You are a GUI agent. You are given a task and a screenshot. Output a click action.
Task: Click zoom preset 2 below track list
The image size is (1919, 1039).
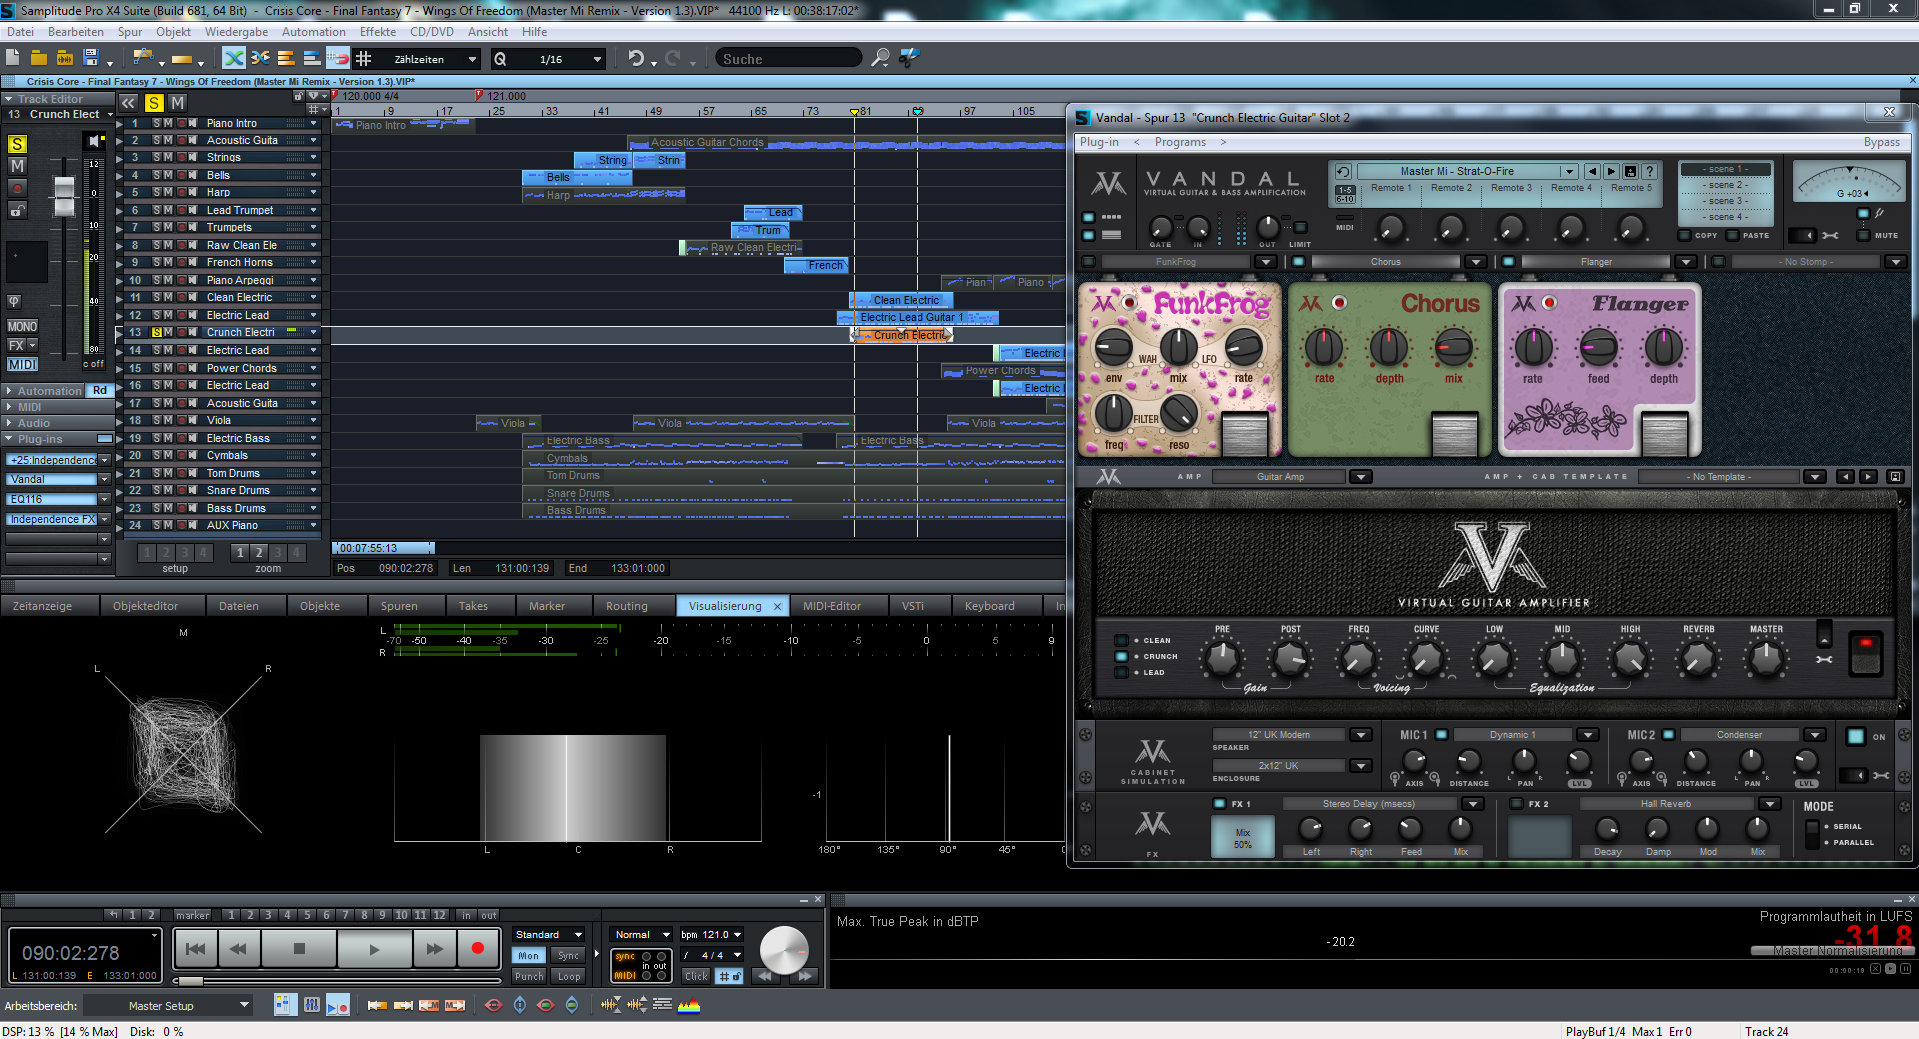pyautogui.click(x=259, y=552)
